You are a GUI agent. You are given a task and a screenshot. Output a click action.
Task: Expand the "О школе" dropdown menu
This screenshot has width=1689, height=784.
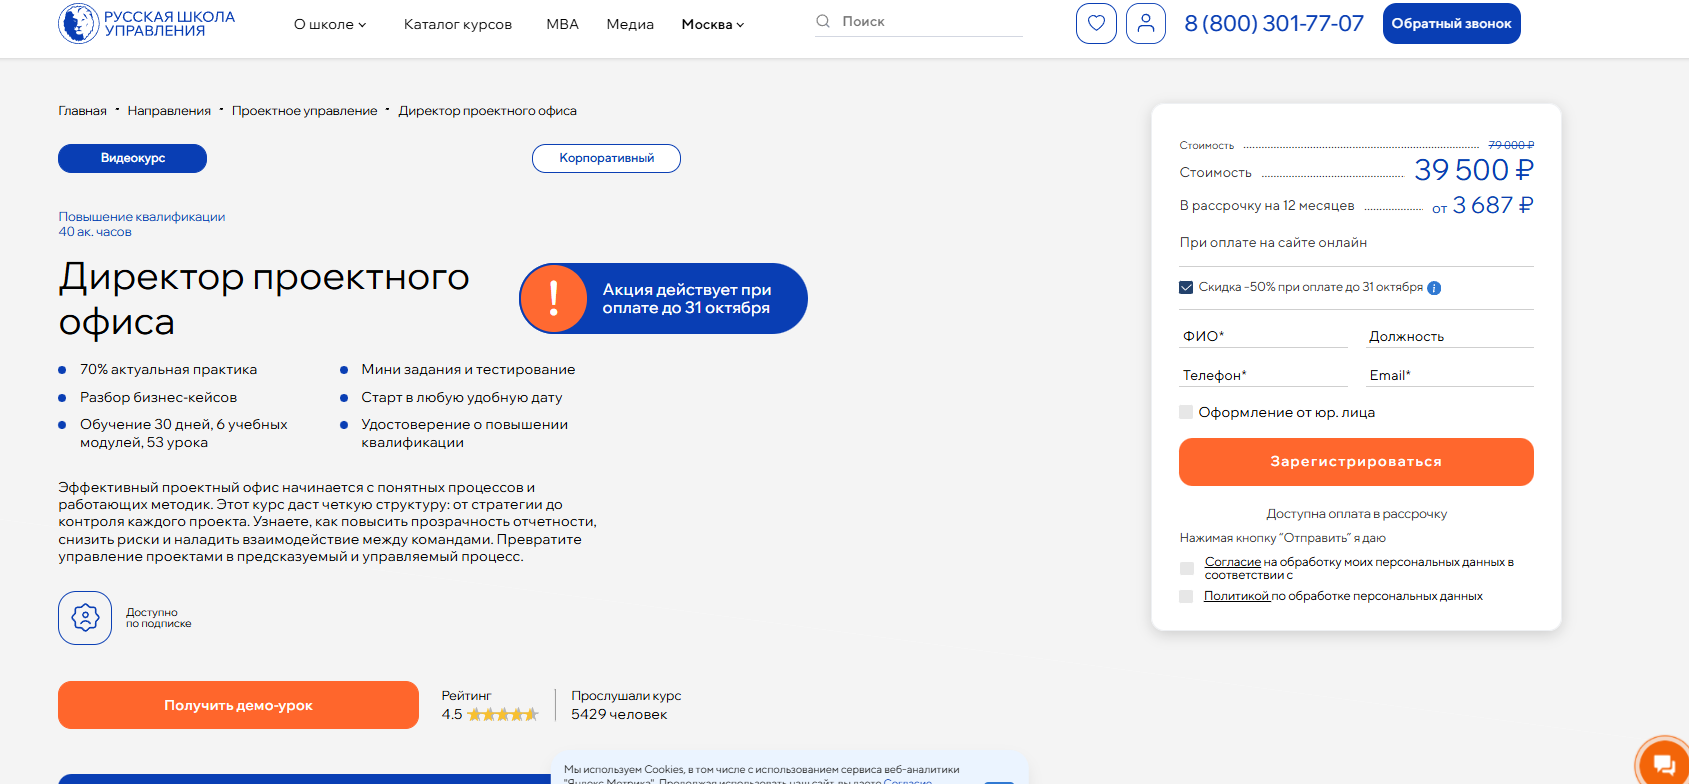[x=330, y=24]
